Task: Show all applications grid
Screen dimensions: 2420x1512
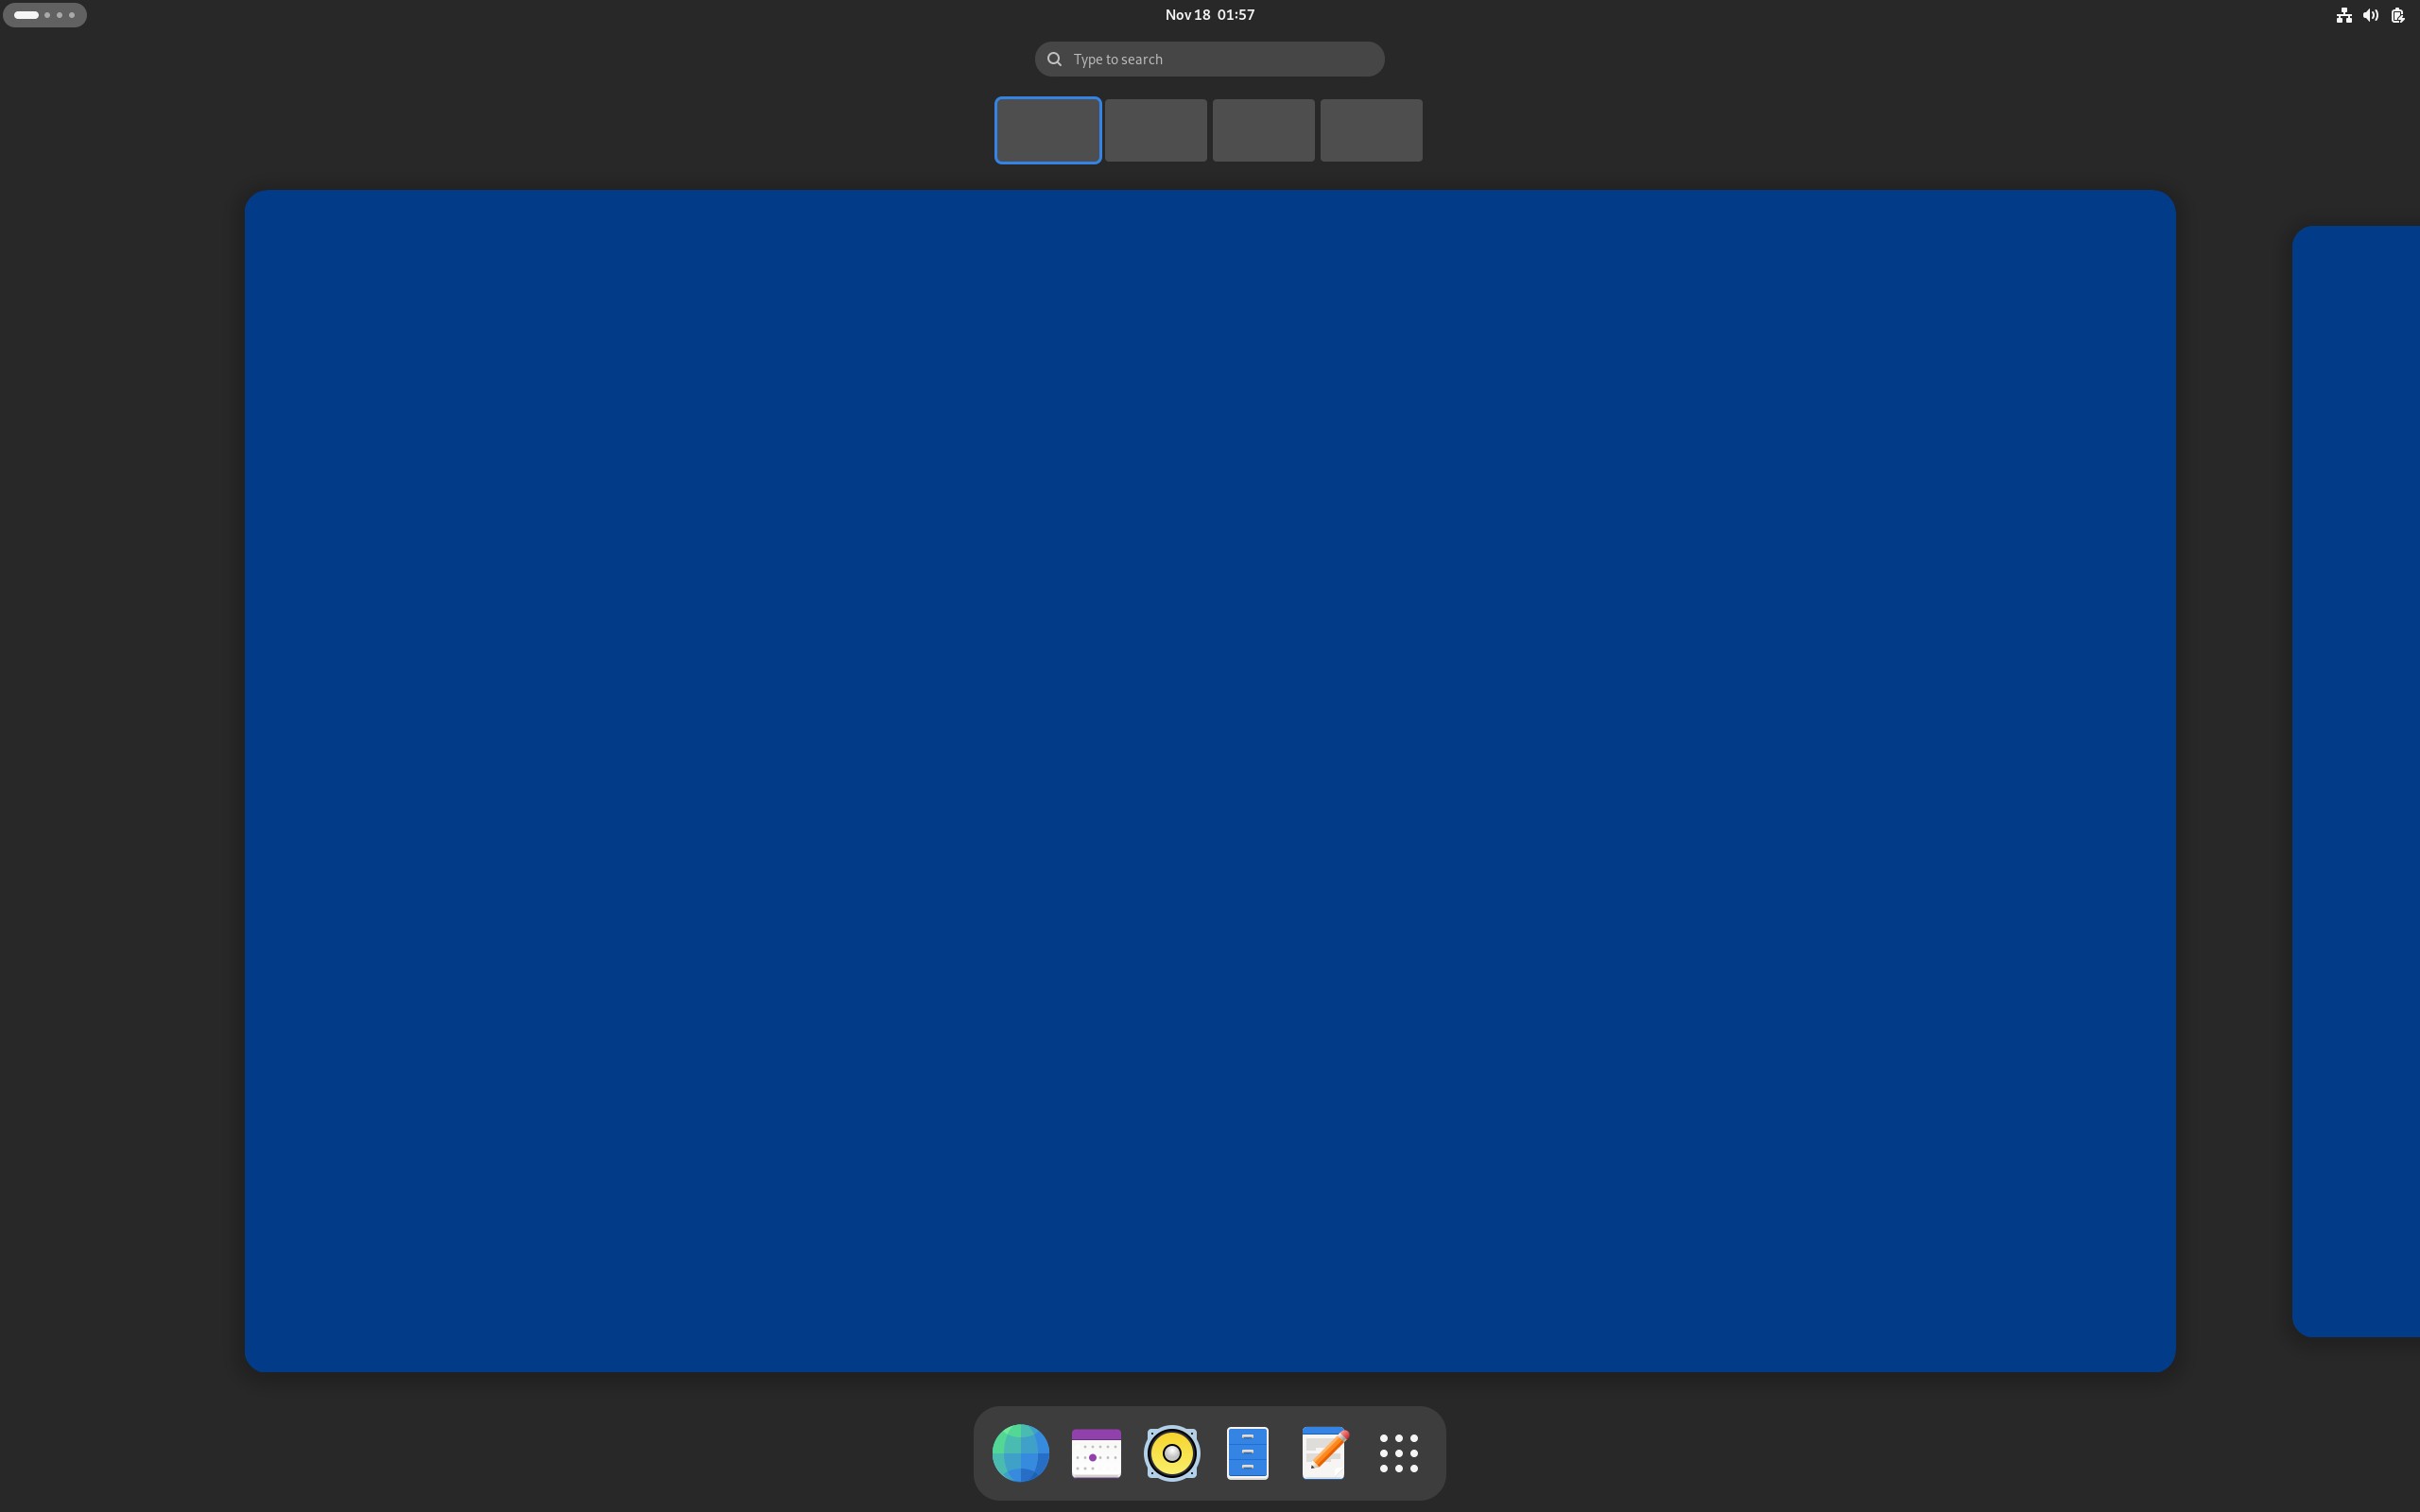Action: point(1399,1452)
